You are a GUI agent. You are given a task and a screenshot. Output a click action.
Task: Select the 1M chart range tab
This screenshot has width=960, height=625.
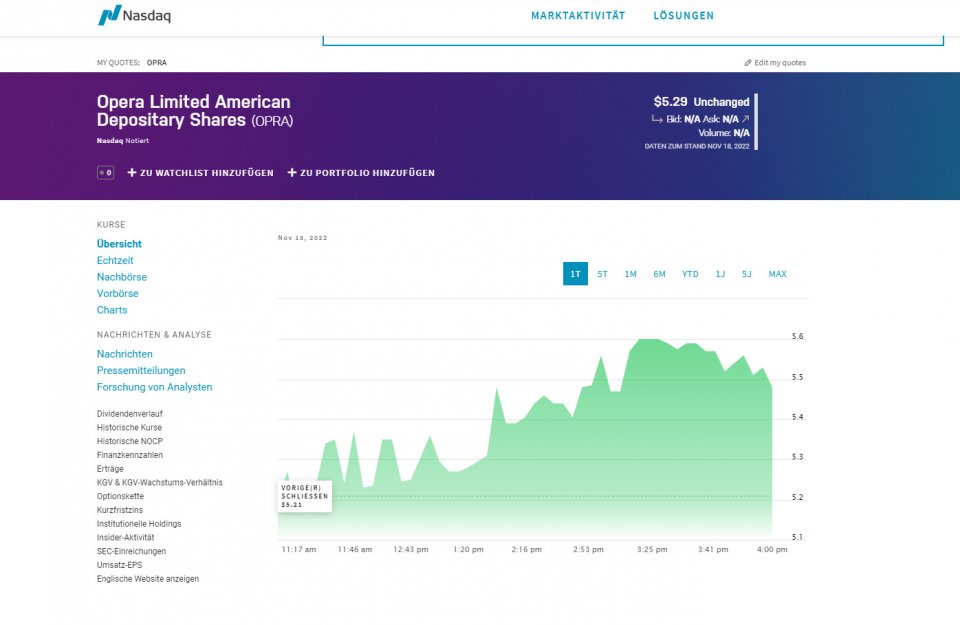click(631, 274)
